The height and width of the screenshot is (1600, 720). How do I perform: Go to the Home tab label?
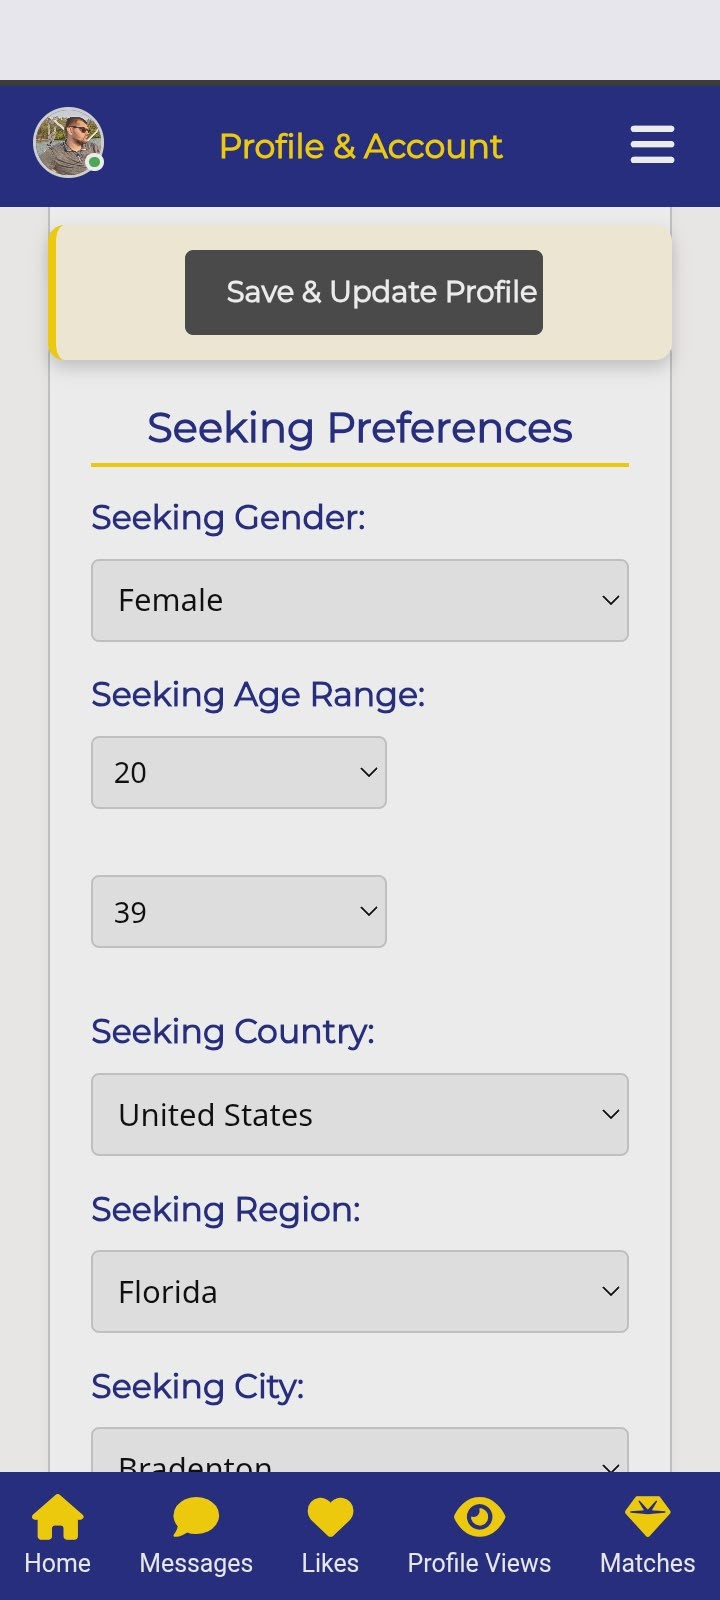(58, 1563)
